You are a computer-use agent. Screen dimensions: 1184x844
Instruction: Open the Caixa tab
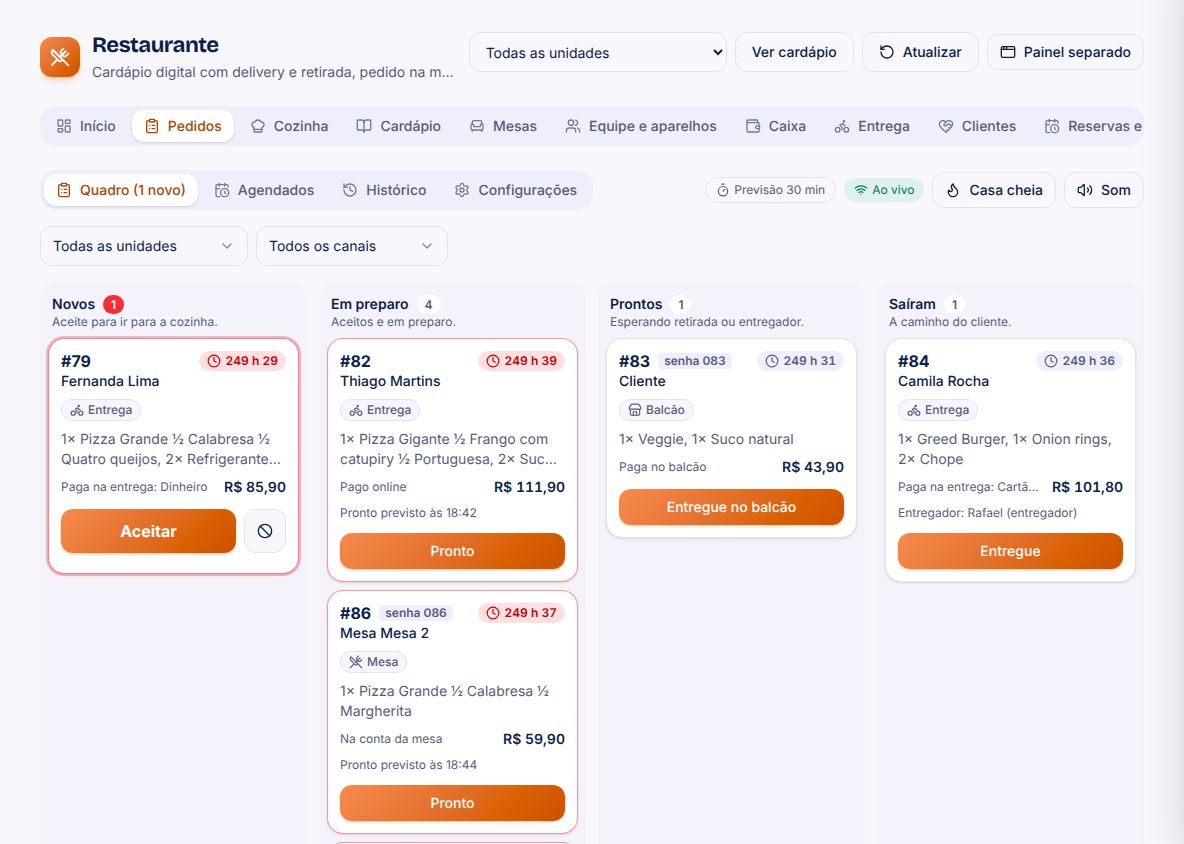pyautogui.click(x=775, y=126)
